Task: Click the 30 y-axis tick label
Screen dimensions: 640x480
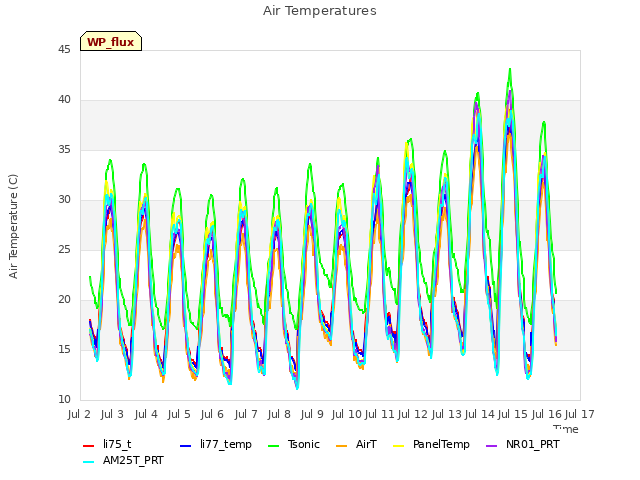Action: [64, 200]
